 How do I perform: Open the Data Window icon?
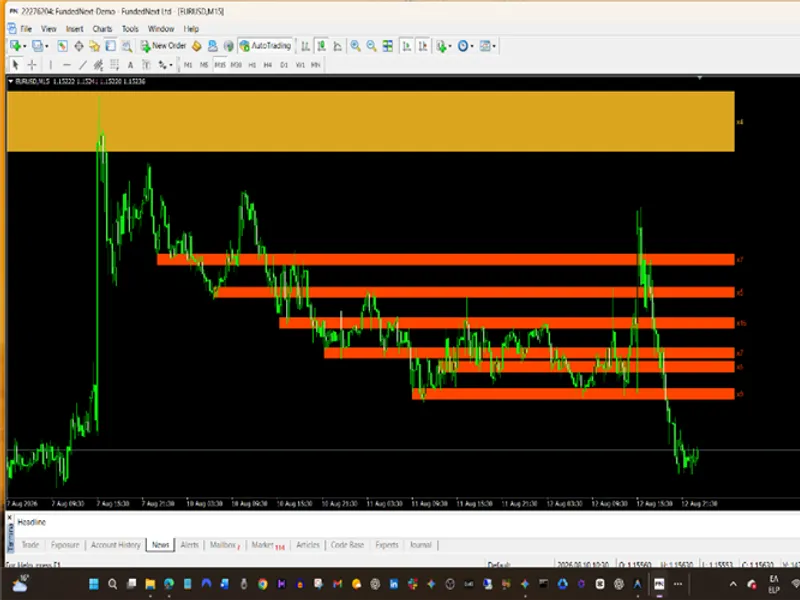[79, 46]
